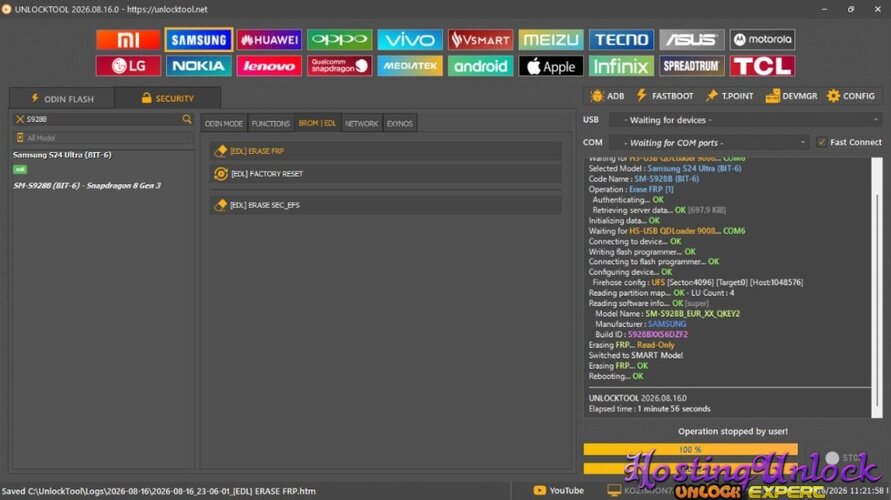Open the ODIN MODE sub-tab

[x=224, y=123]
